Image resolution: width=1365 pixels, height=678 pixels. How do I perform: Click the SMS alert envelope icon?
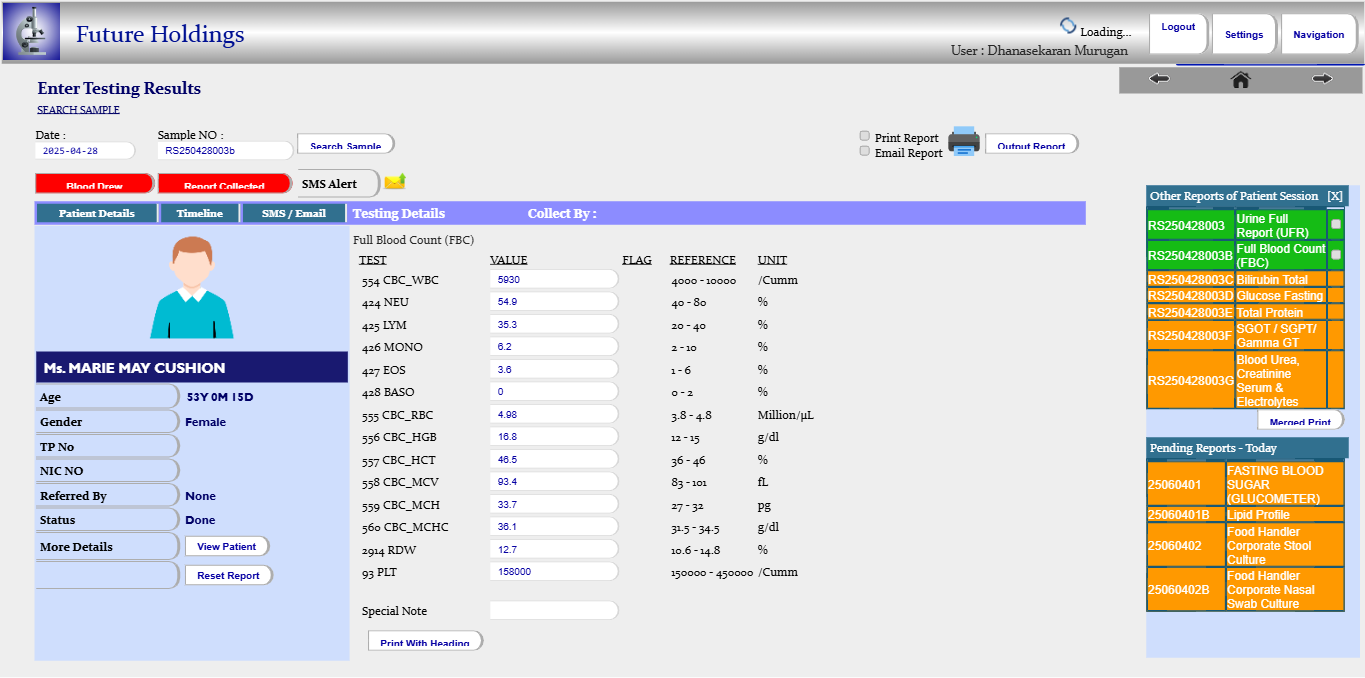click(x=395, y=182)
